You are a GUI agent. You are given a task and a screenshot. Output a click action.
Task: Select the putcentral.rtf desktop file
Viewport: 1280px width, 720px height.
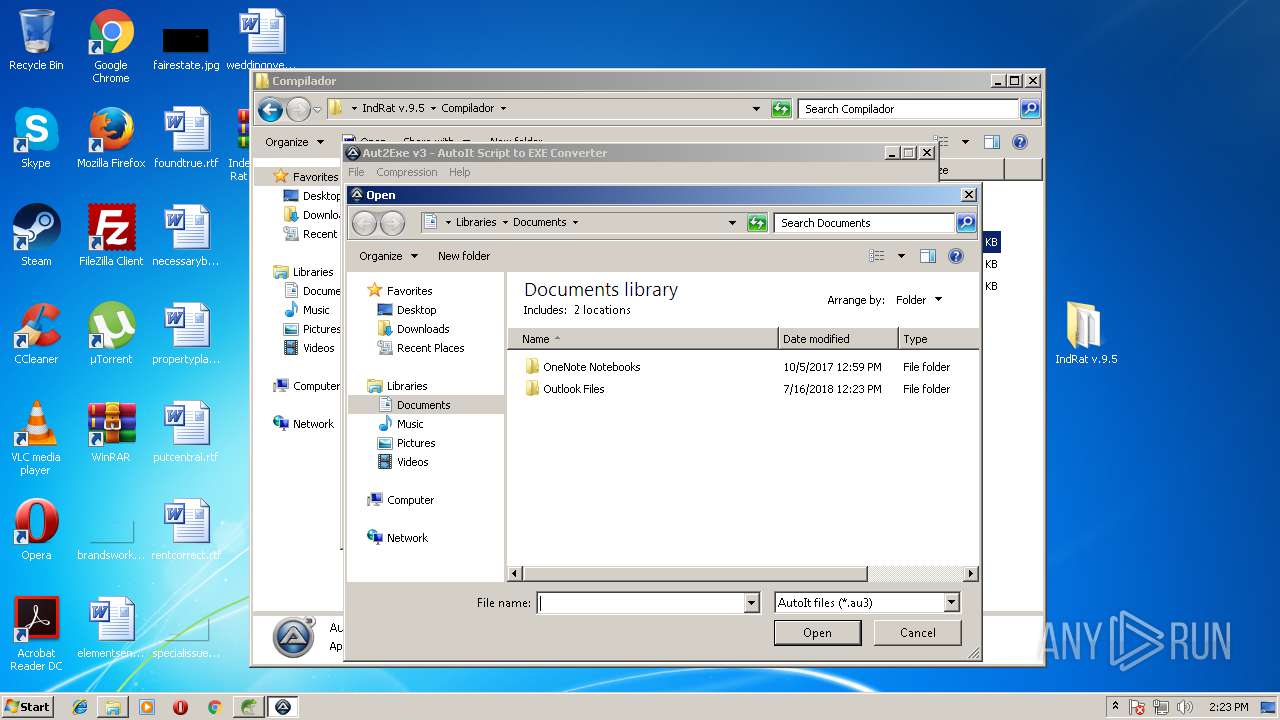coord(186,432)
